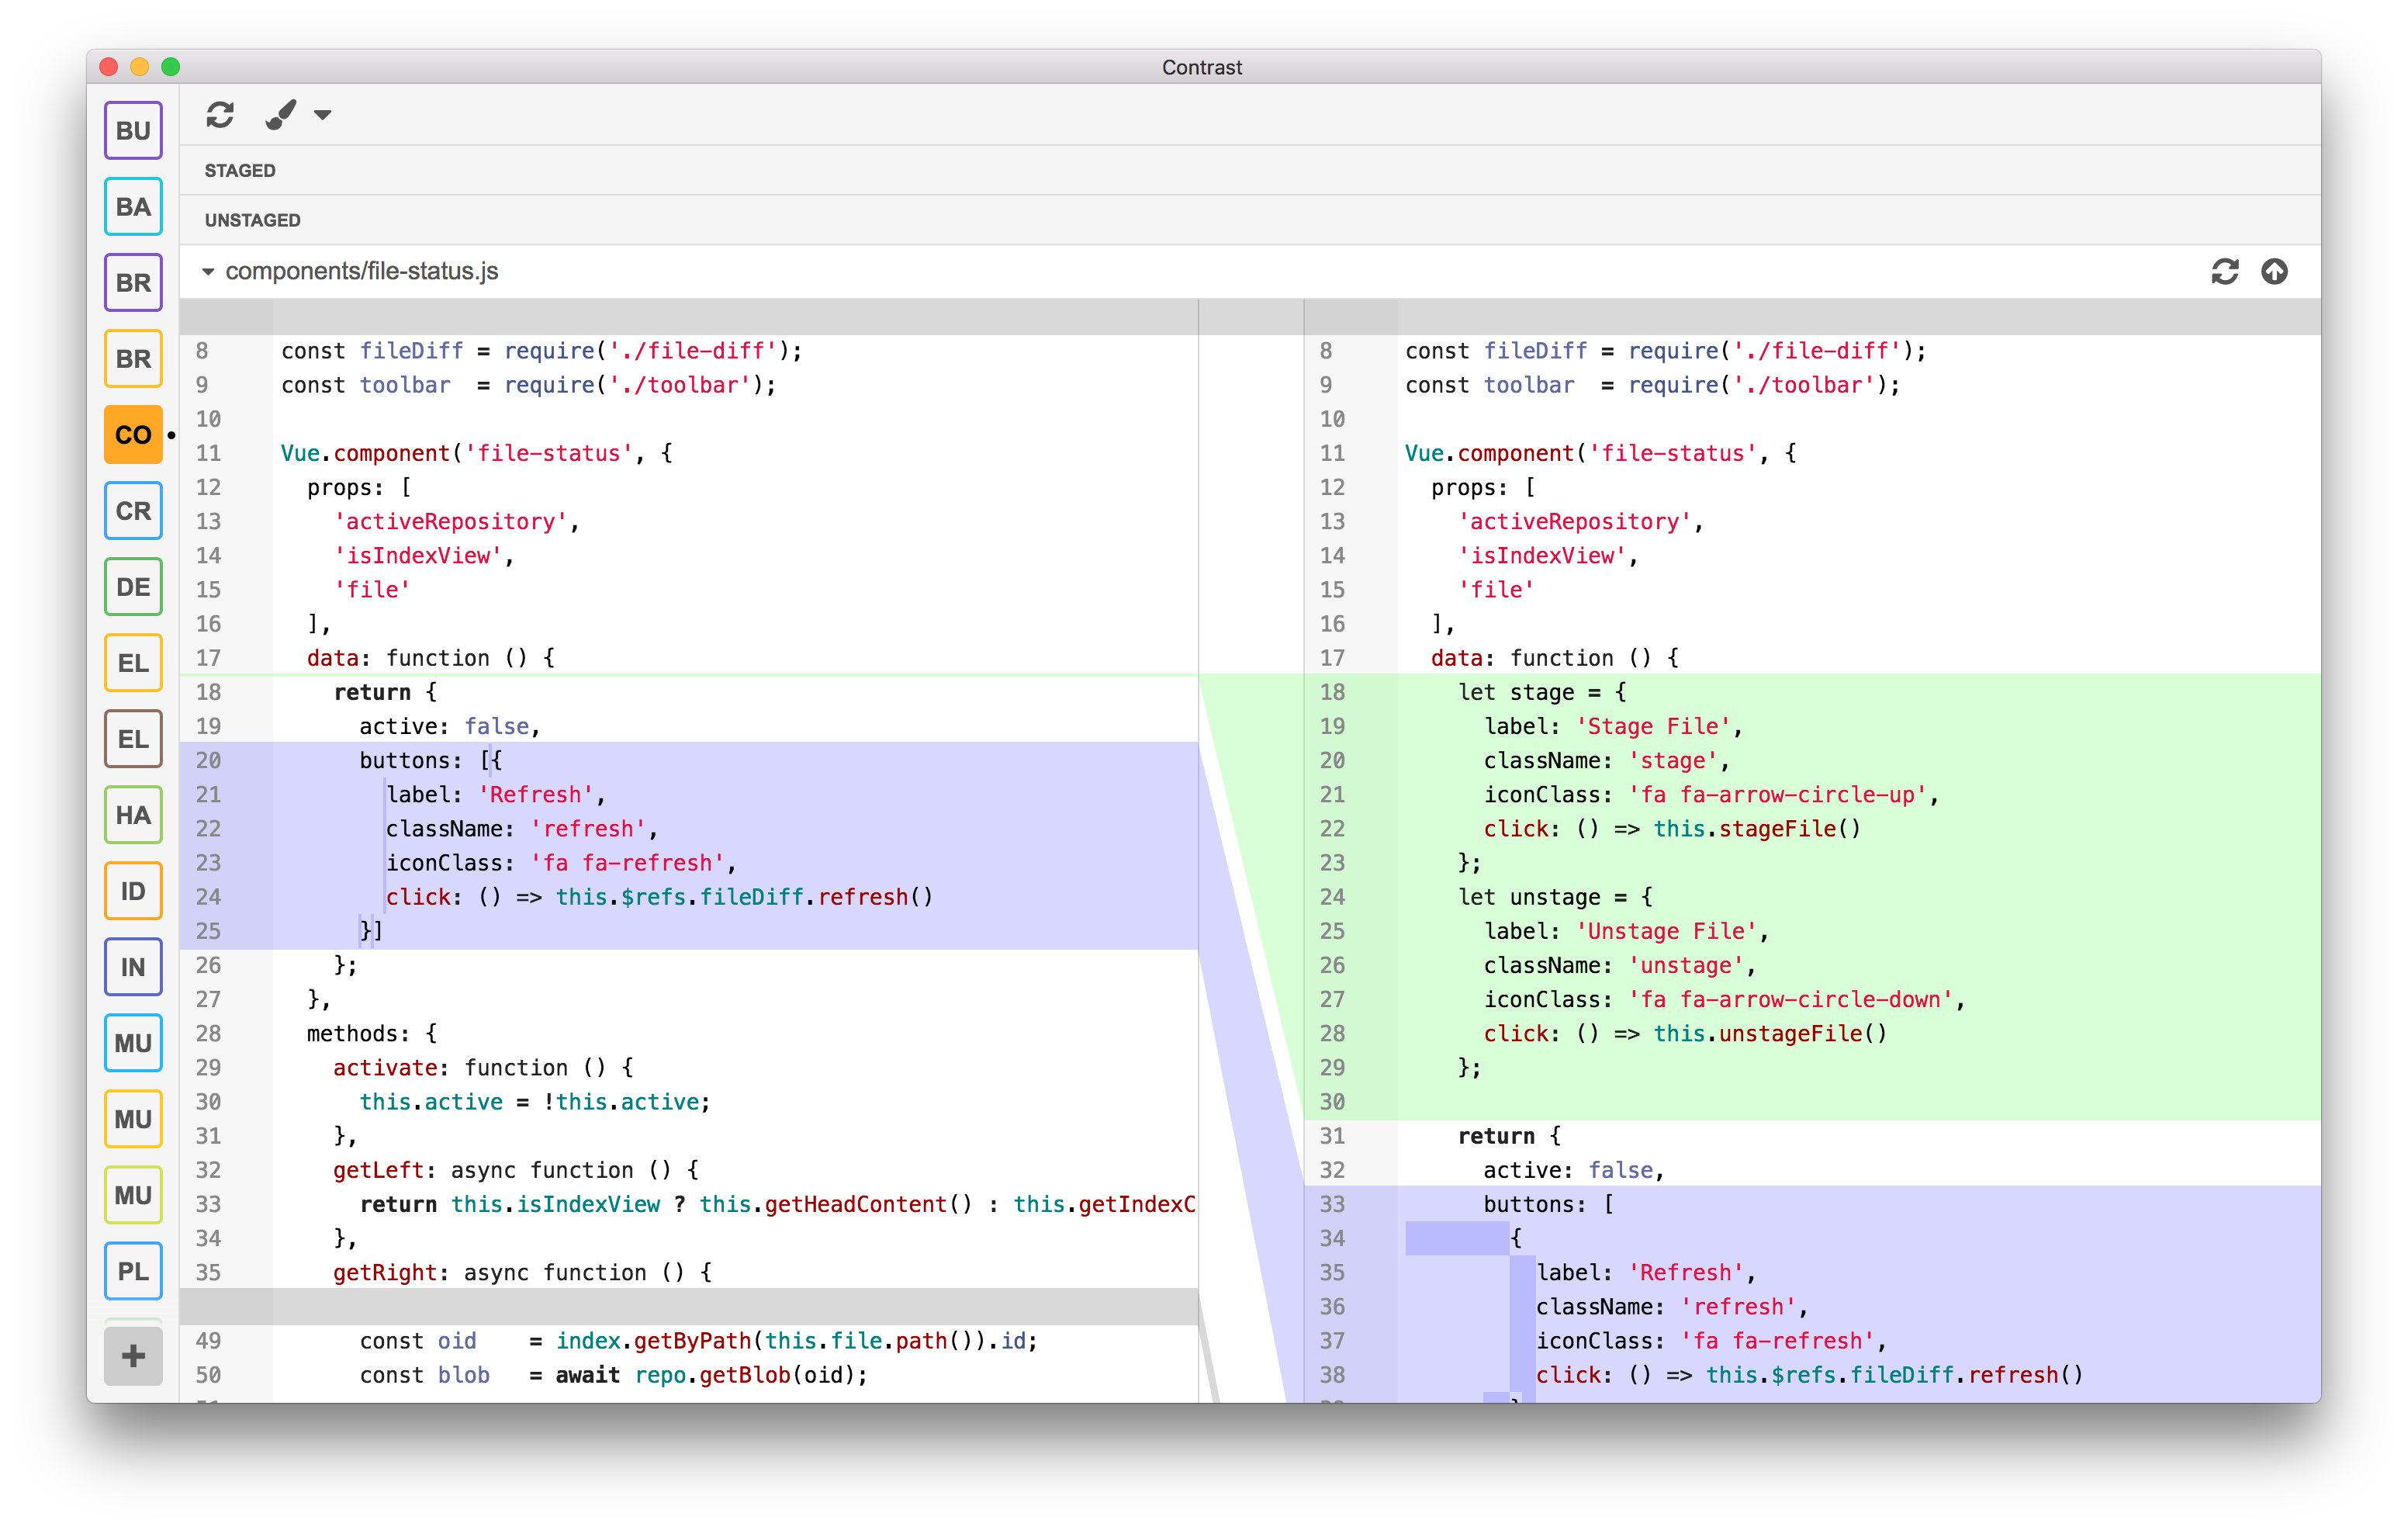
Task: Click 'buttons: [{' in the left pane
Action: coord(431,760)
